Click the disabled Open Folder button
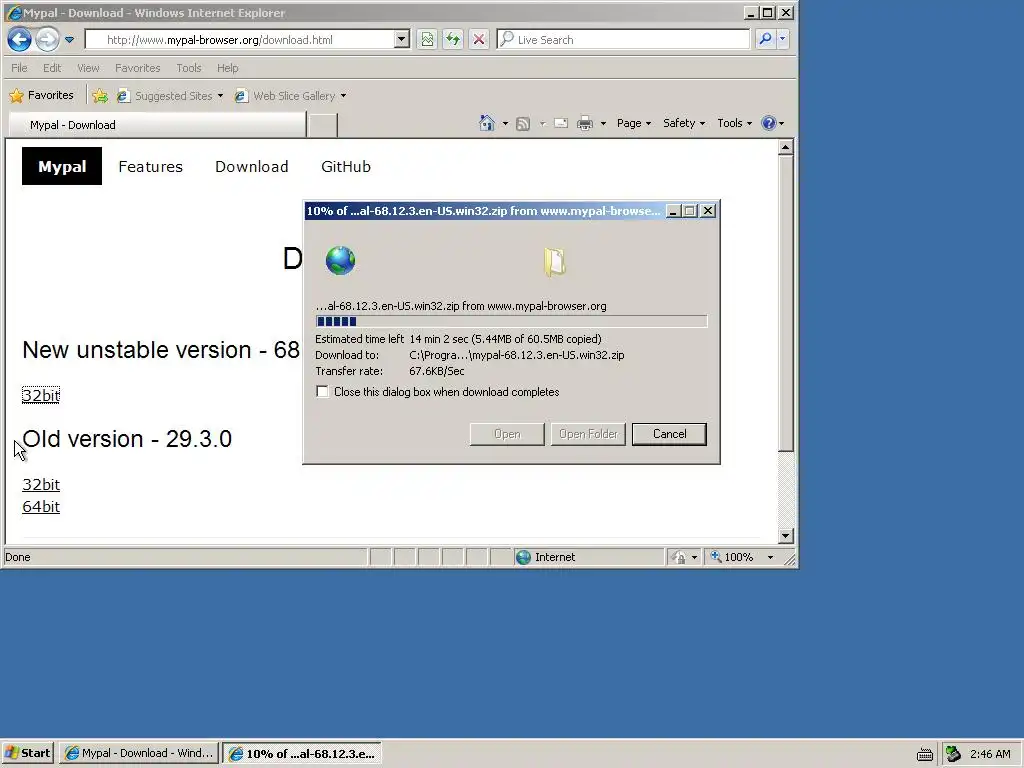The height and width of the screenshot is (768, 1024). click(588, 434)
